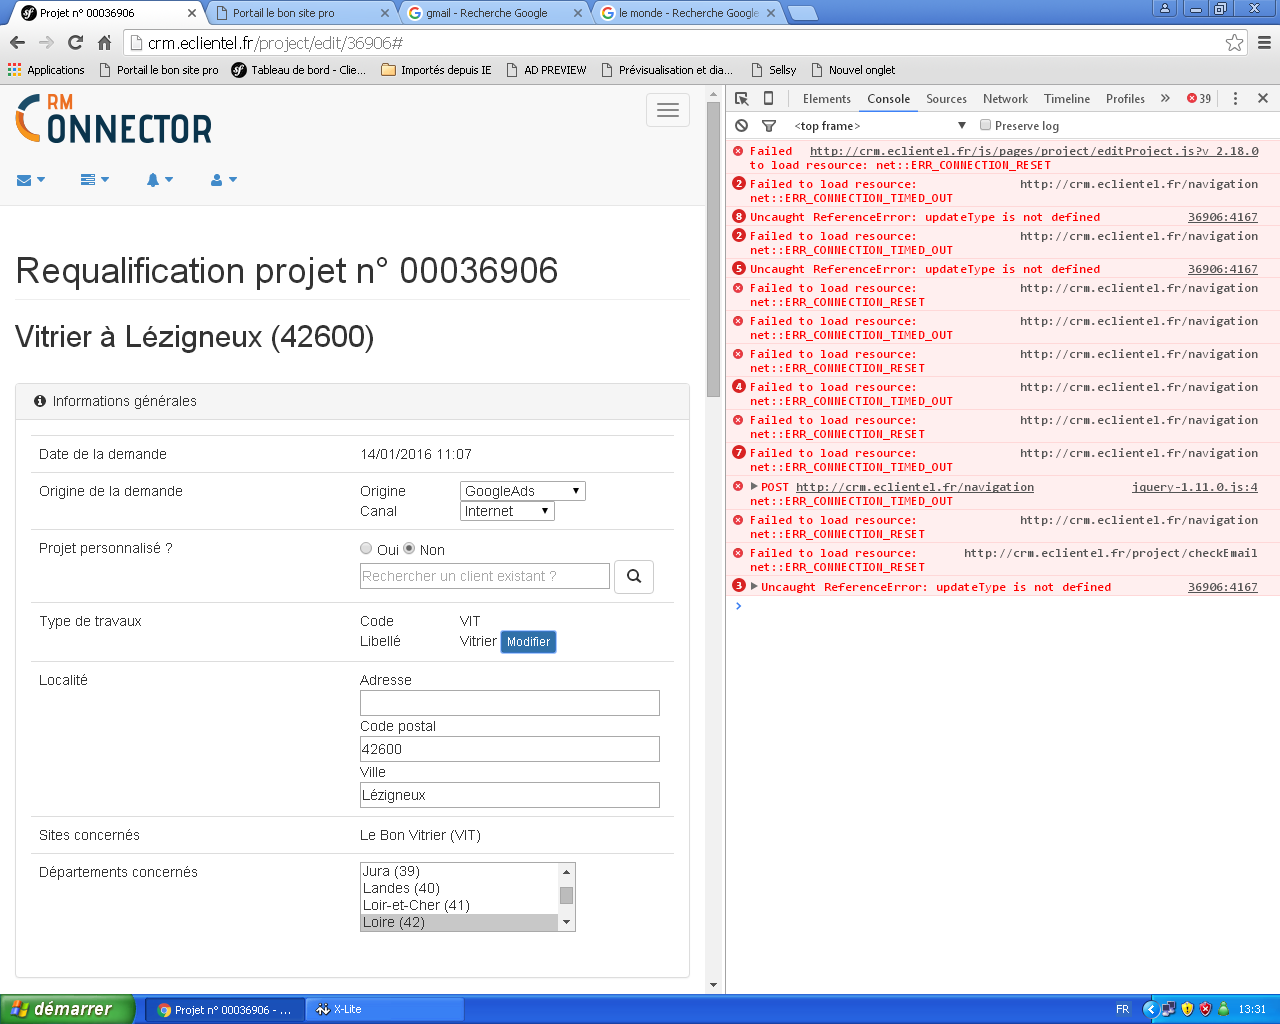The image size is (1280, 1024).
Task: Open the list menu dropdown in CRM navbar
Action: (94, 180)
